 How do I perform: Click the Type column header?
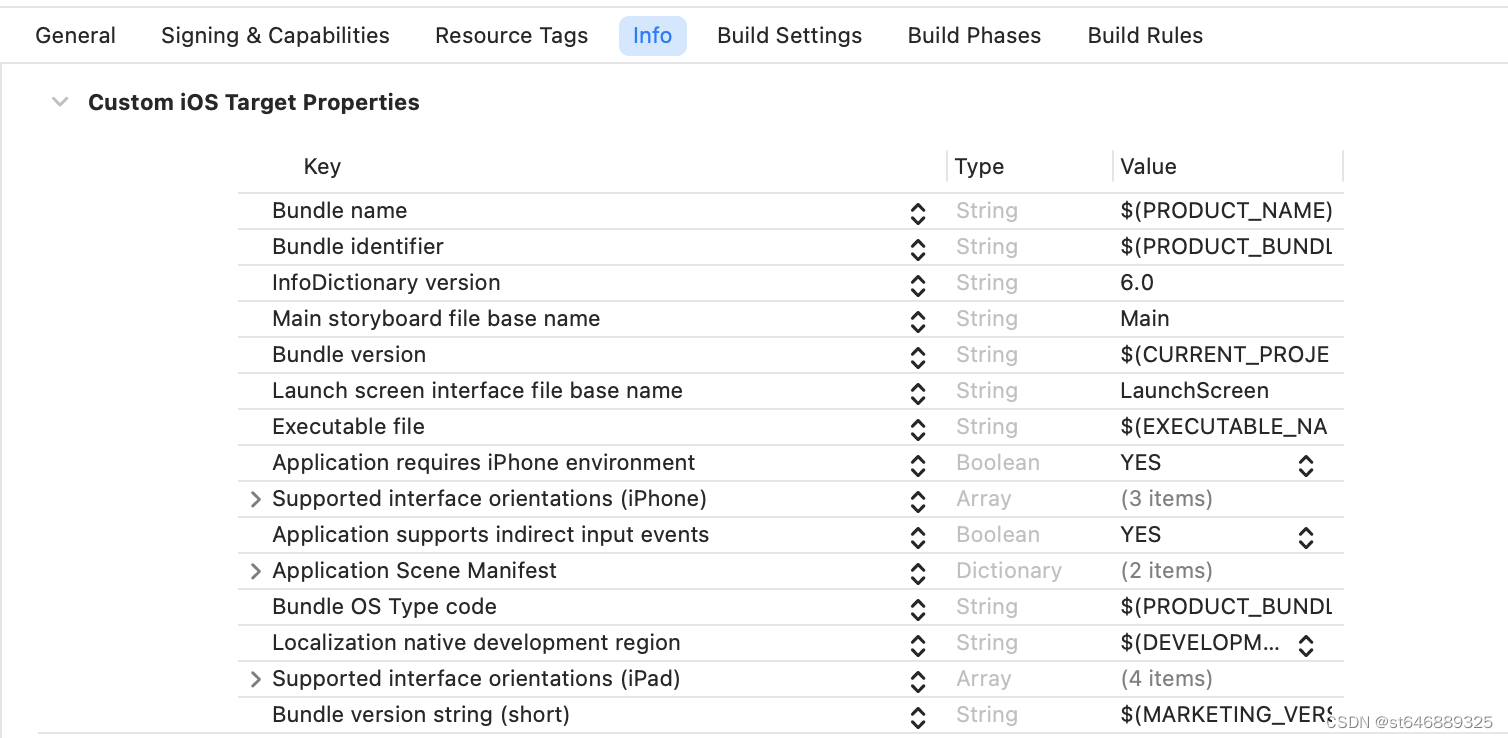point(979,167)
